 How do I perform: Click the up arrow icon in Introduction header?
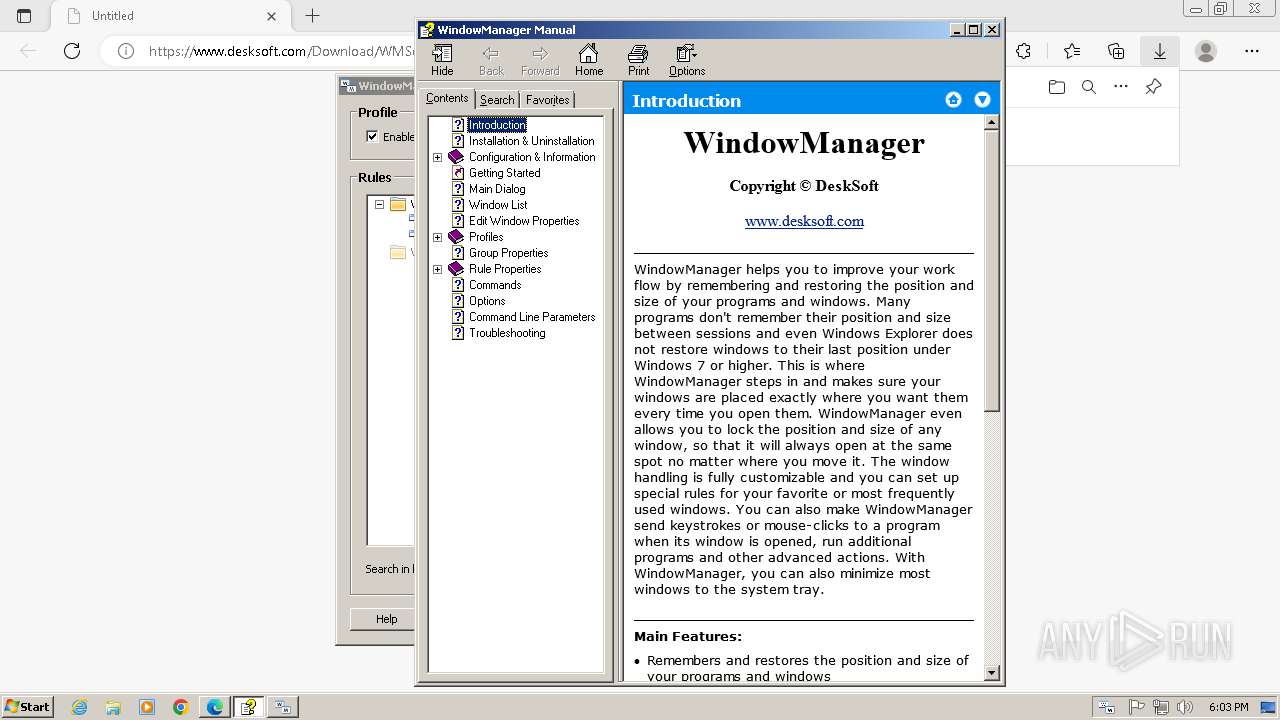tap(953, 99)
